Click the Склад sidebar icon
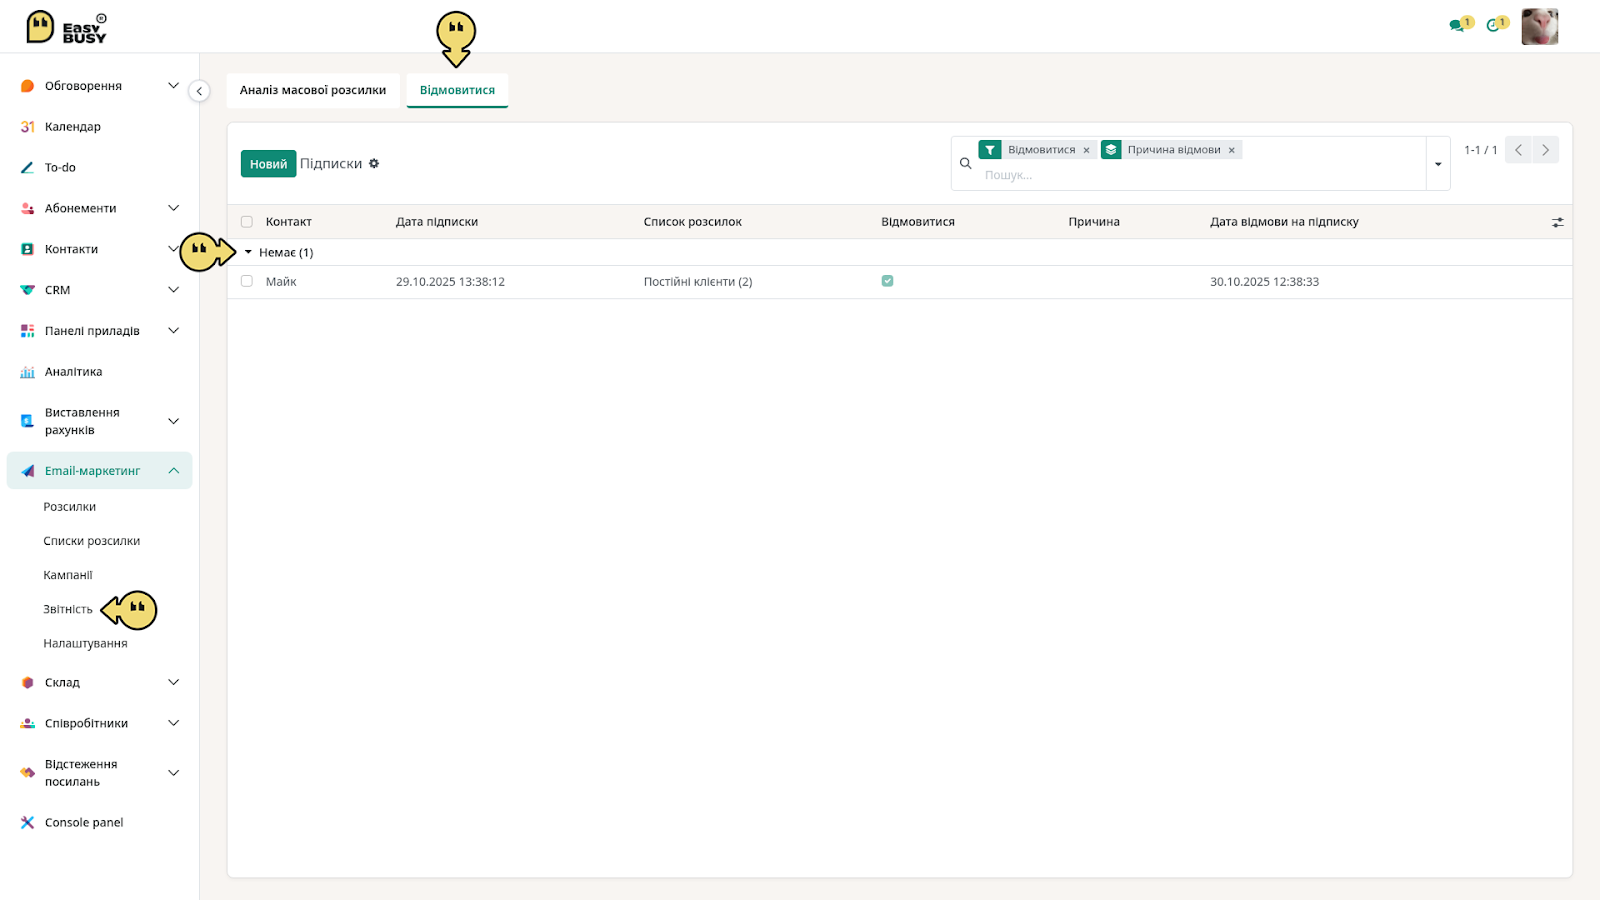 coord(27,683)
